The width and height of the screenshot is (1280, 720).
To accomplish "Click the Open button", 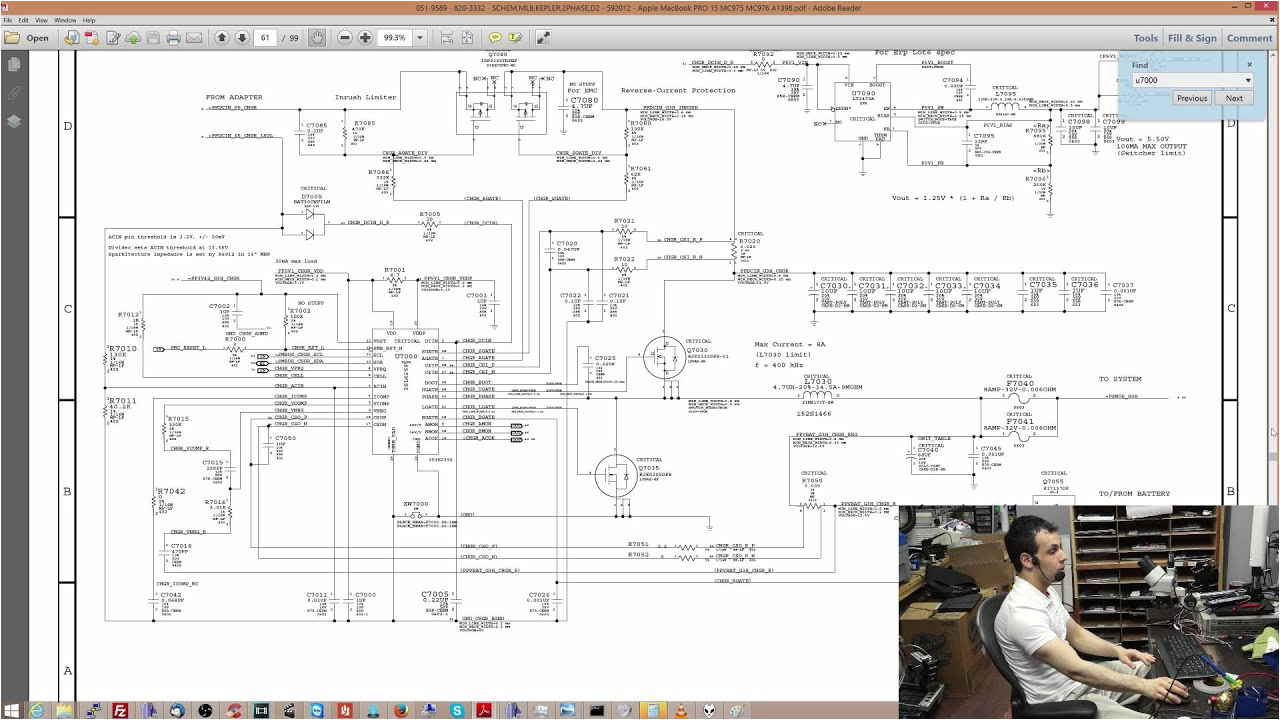I will click(32, 38).
